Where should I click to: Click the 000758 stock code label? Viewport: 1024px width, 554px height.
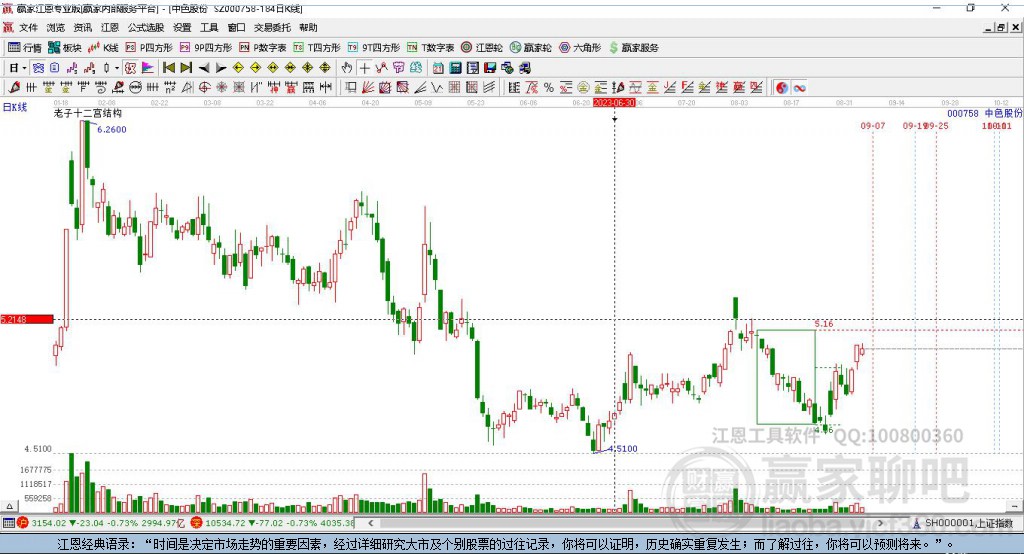(963, 113)
